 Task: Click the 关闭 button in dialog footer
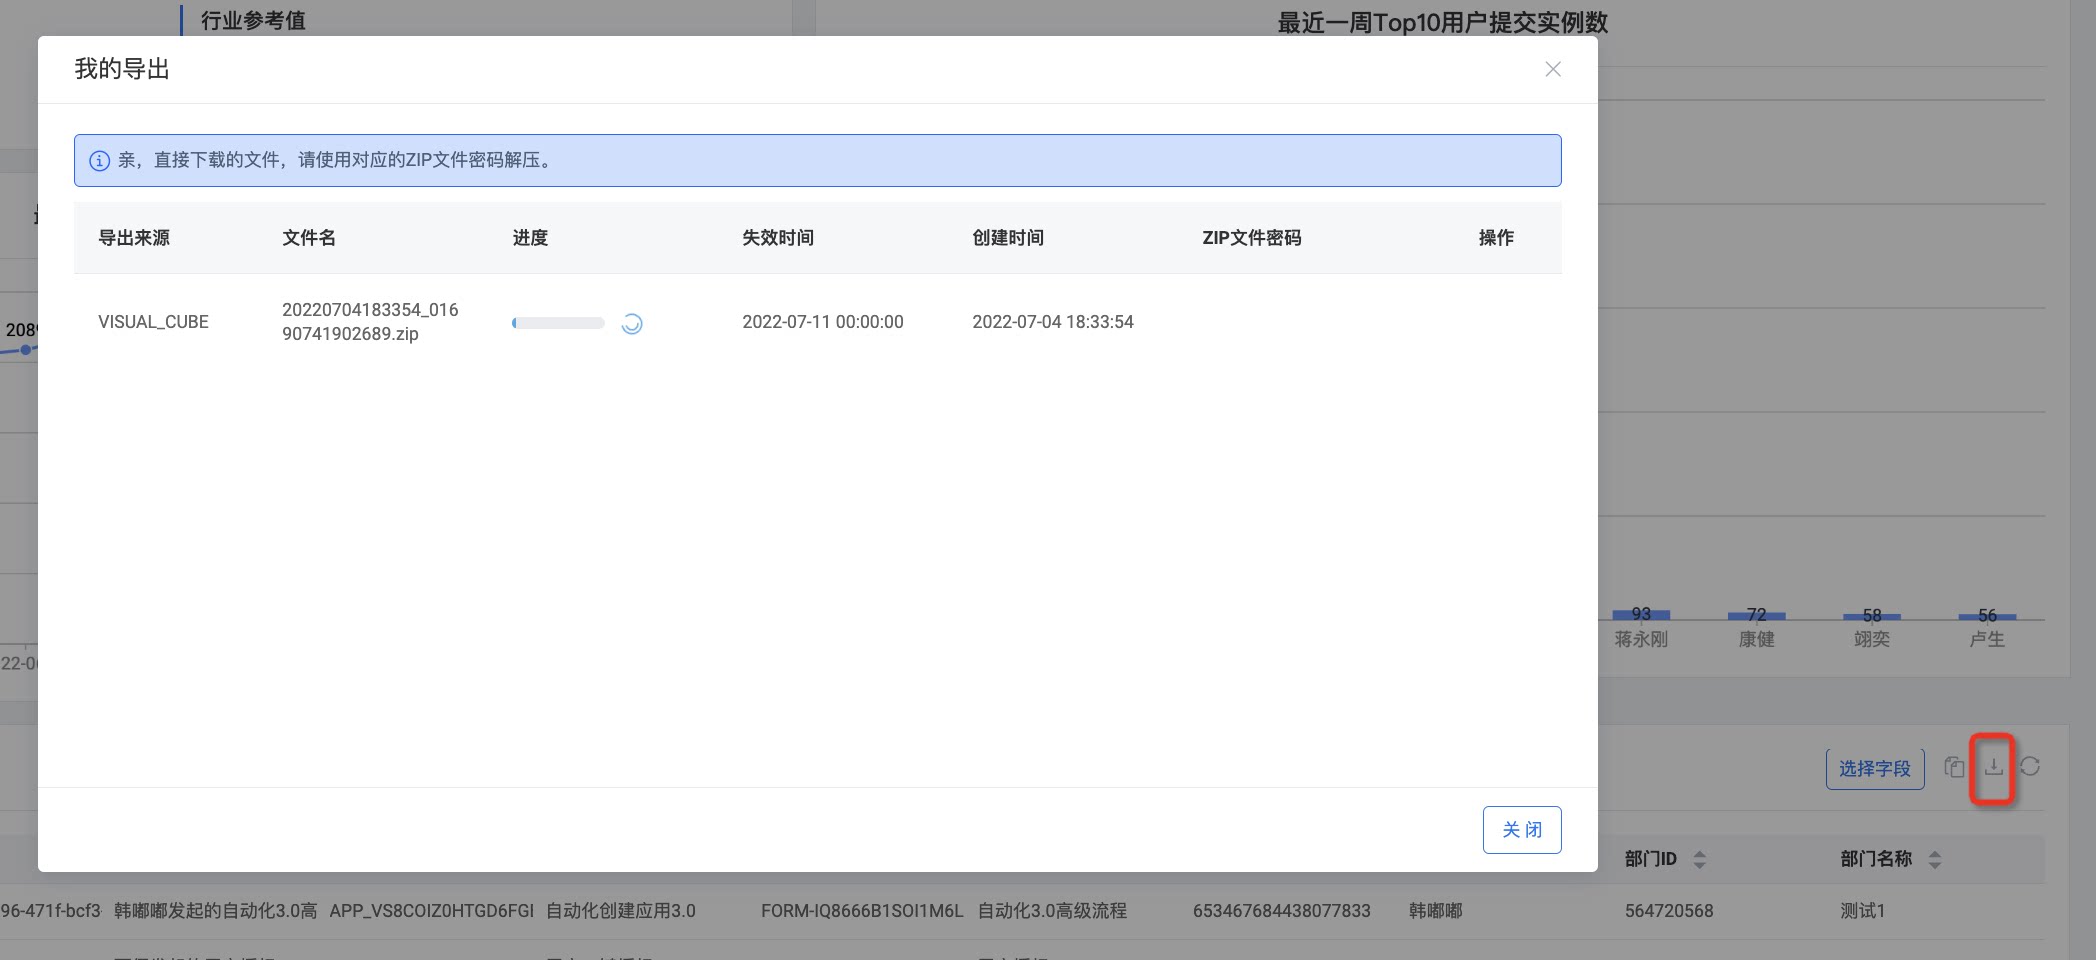1522,830
